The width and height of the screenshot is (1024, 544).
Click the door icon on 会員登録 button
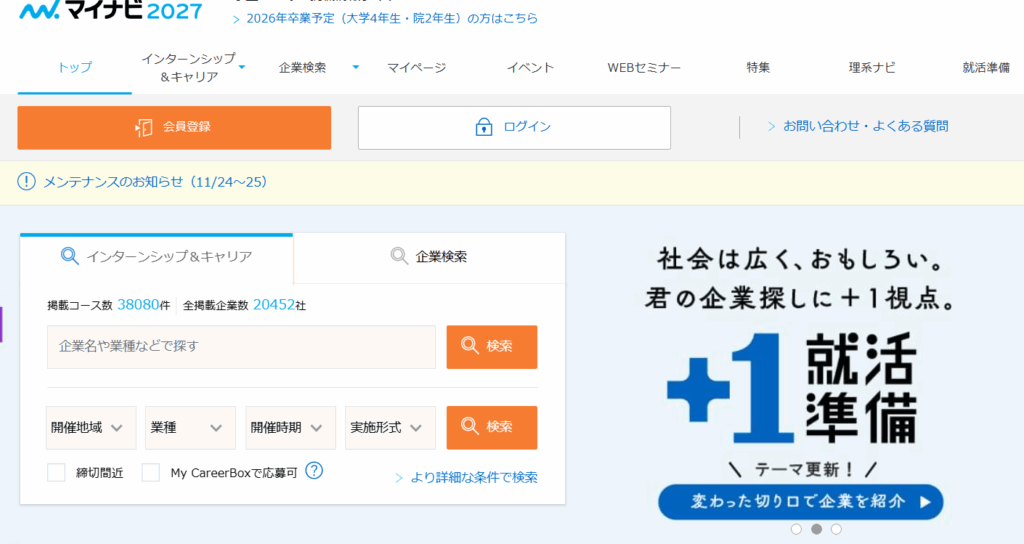pos(144,127)
